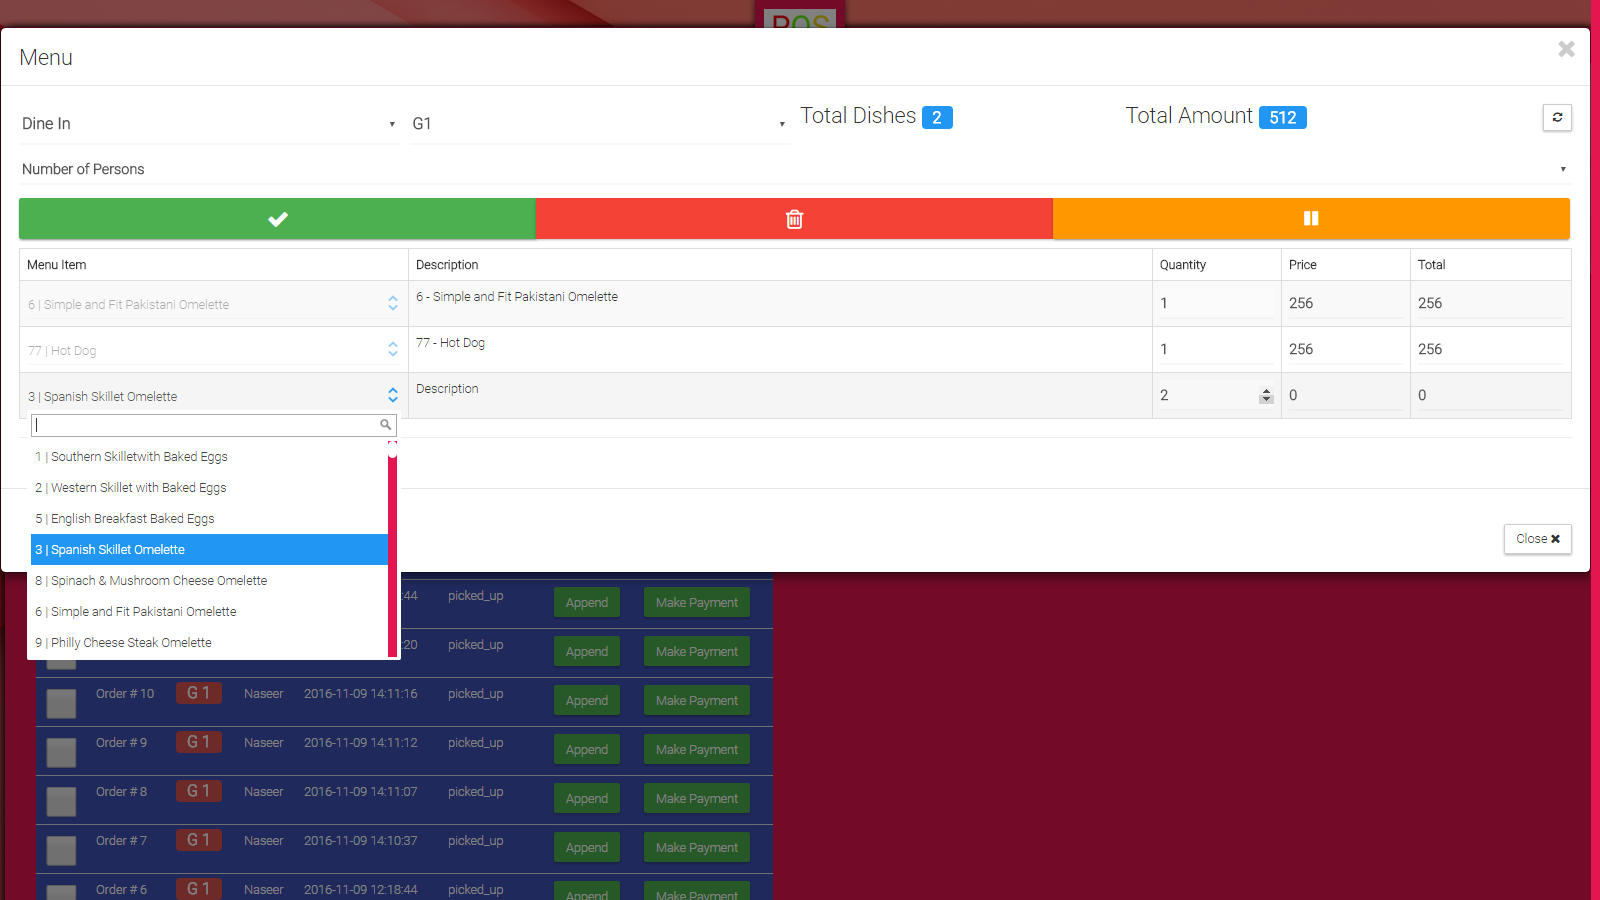Screen dimensions: 1600x900
Task: Select English Breakfast Baked Eggs option
Action: tap(132, 519)
